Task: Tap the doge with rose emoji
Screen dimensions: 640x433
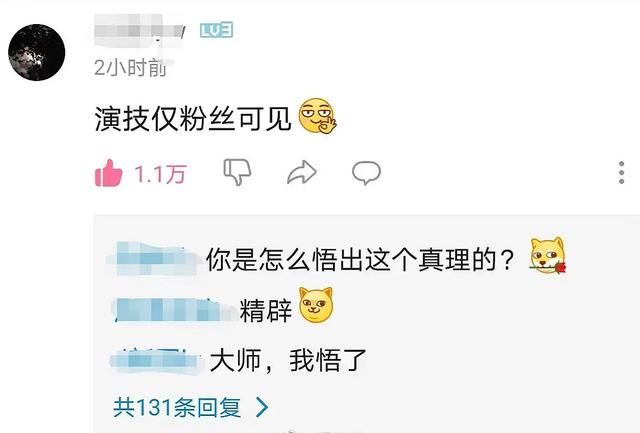Action: coord(548,256)
